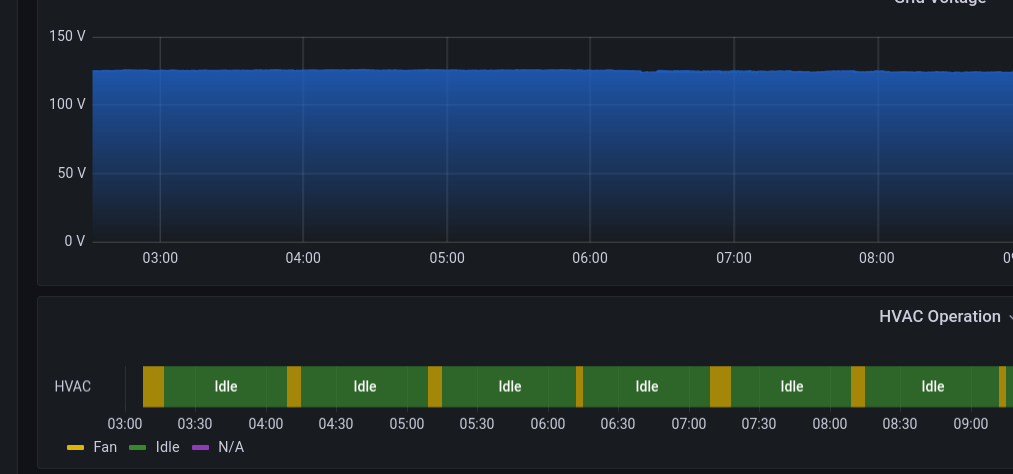Viewport: 1013px width, 474px height.
Task: Click the 08:00 label on voltage chart axis
Action: (x=877, y=258)
